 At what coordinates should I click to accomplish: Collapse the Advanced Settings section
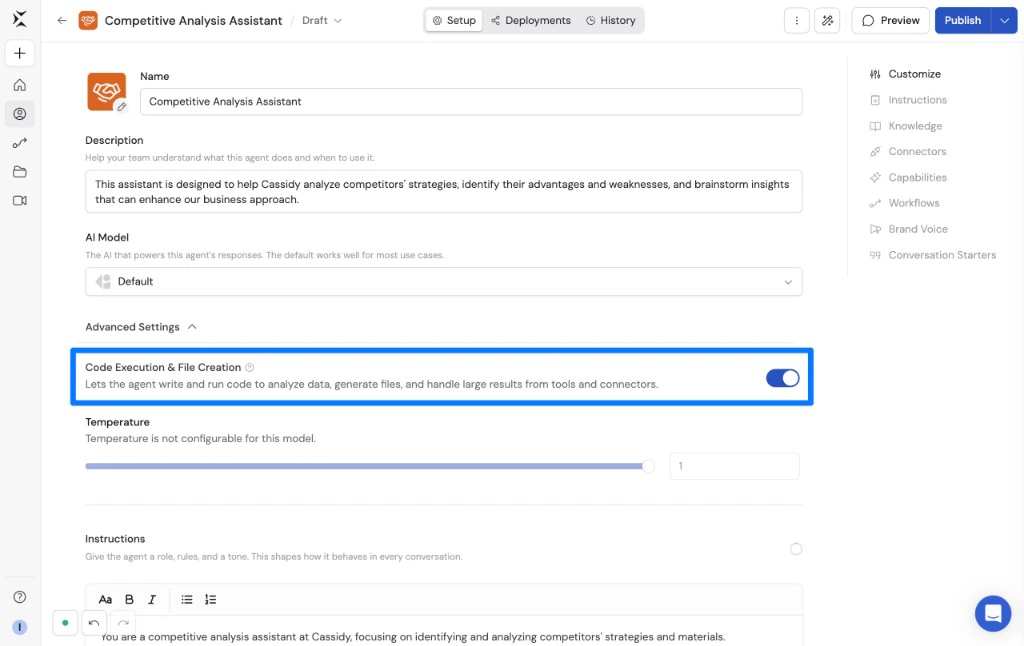click(x=141, y=327)
